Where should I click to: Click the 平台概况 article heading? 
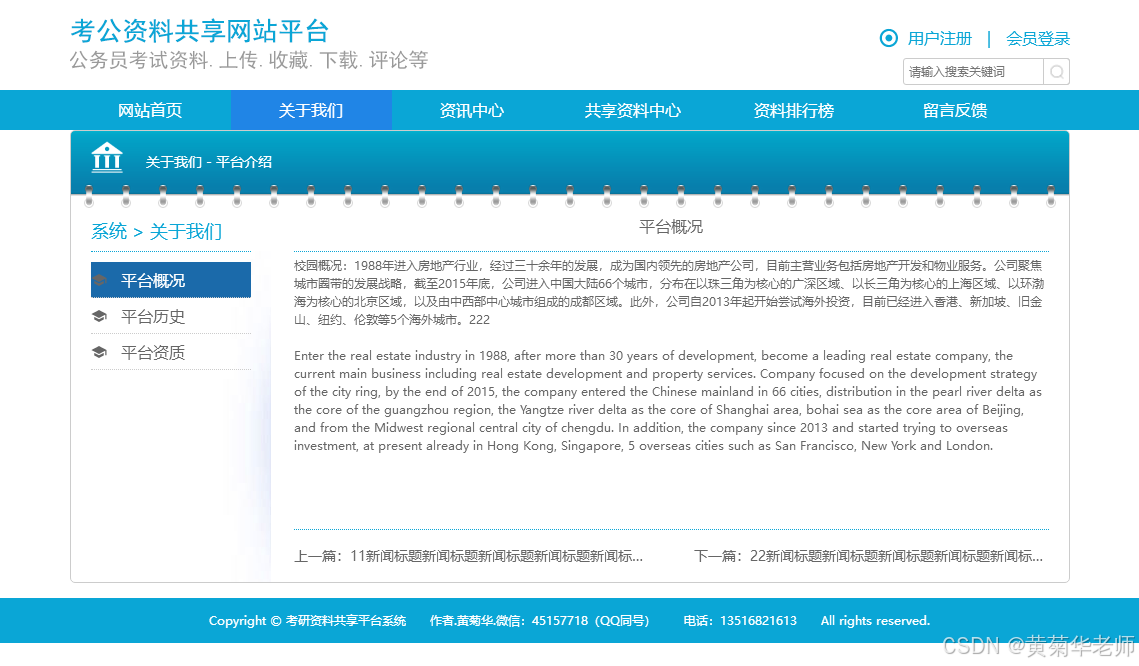click(x=671, y=227)
